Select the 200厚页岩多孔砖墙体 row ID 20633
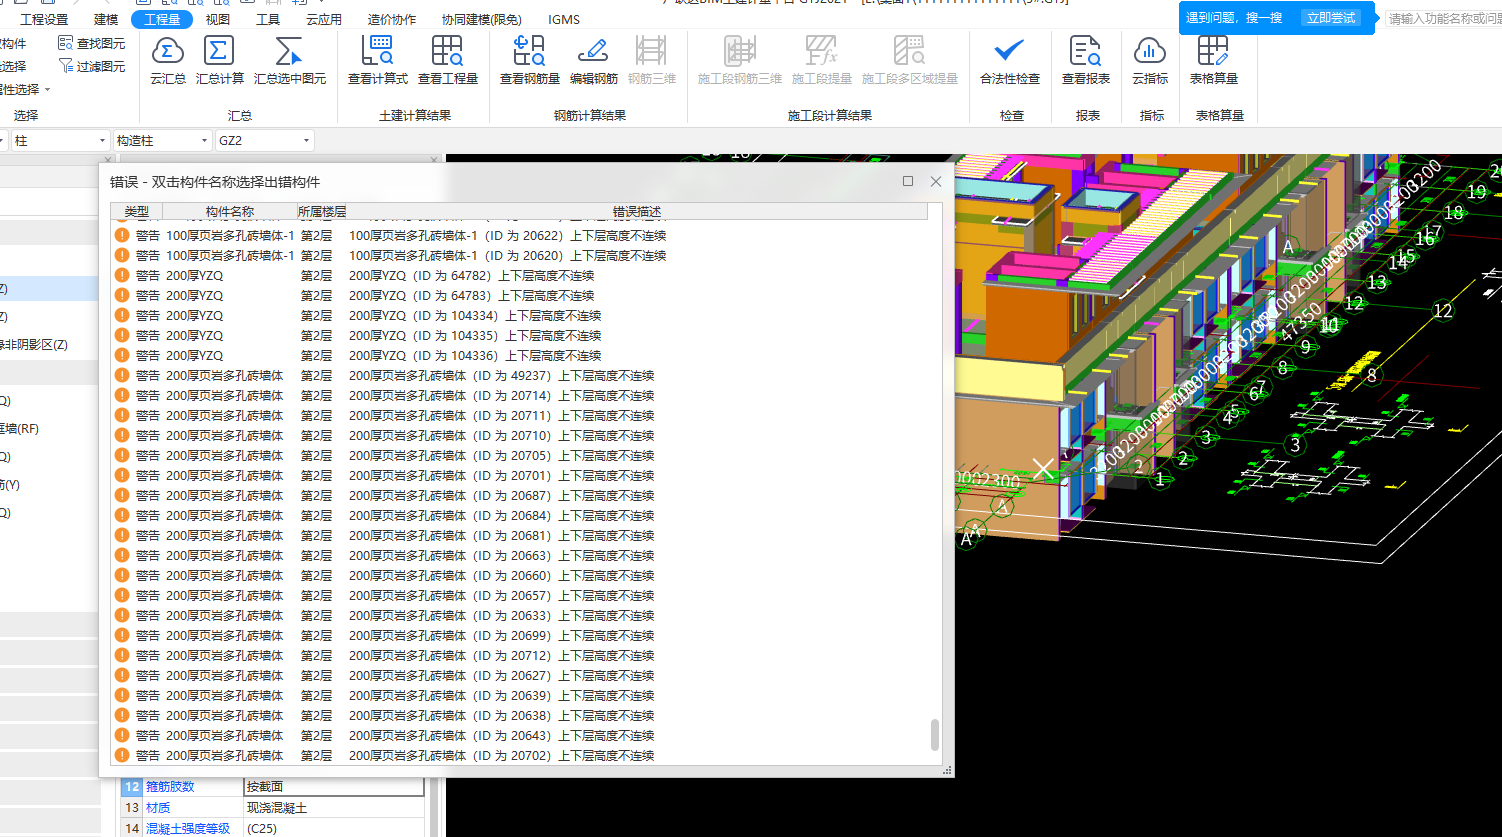Viewport: 1502px width, 837px height. (520, 615)
